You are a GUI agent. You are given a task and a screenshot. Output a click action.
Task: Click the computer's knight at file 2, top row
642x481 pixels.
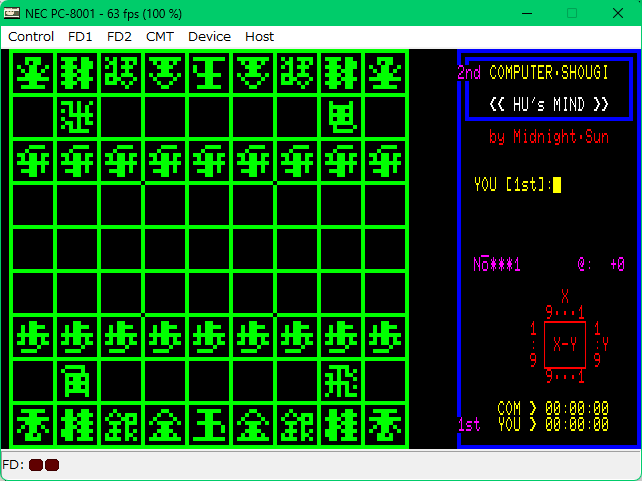[341, 73]
